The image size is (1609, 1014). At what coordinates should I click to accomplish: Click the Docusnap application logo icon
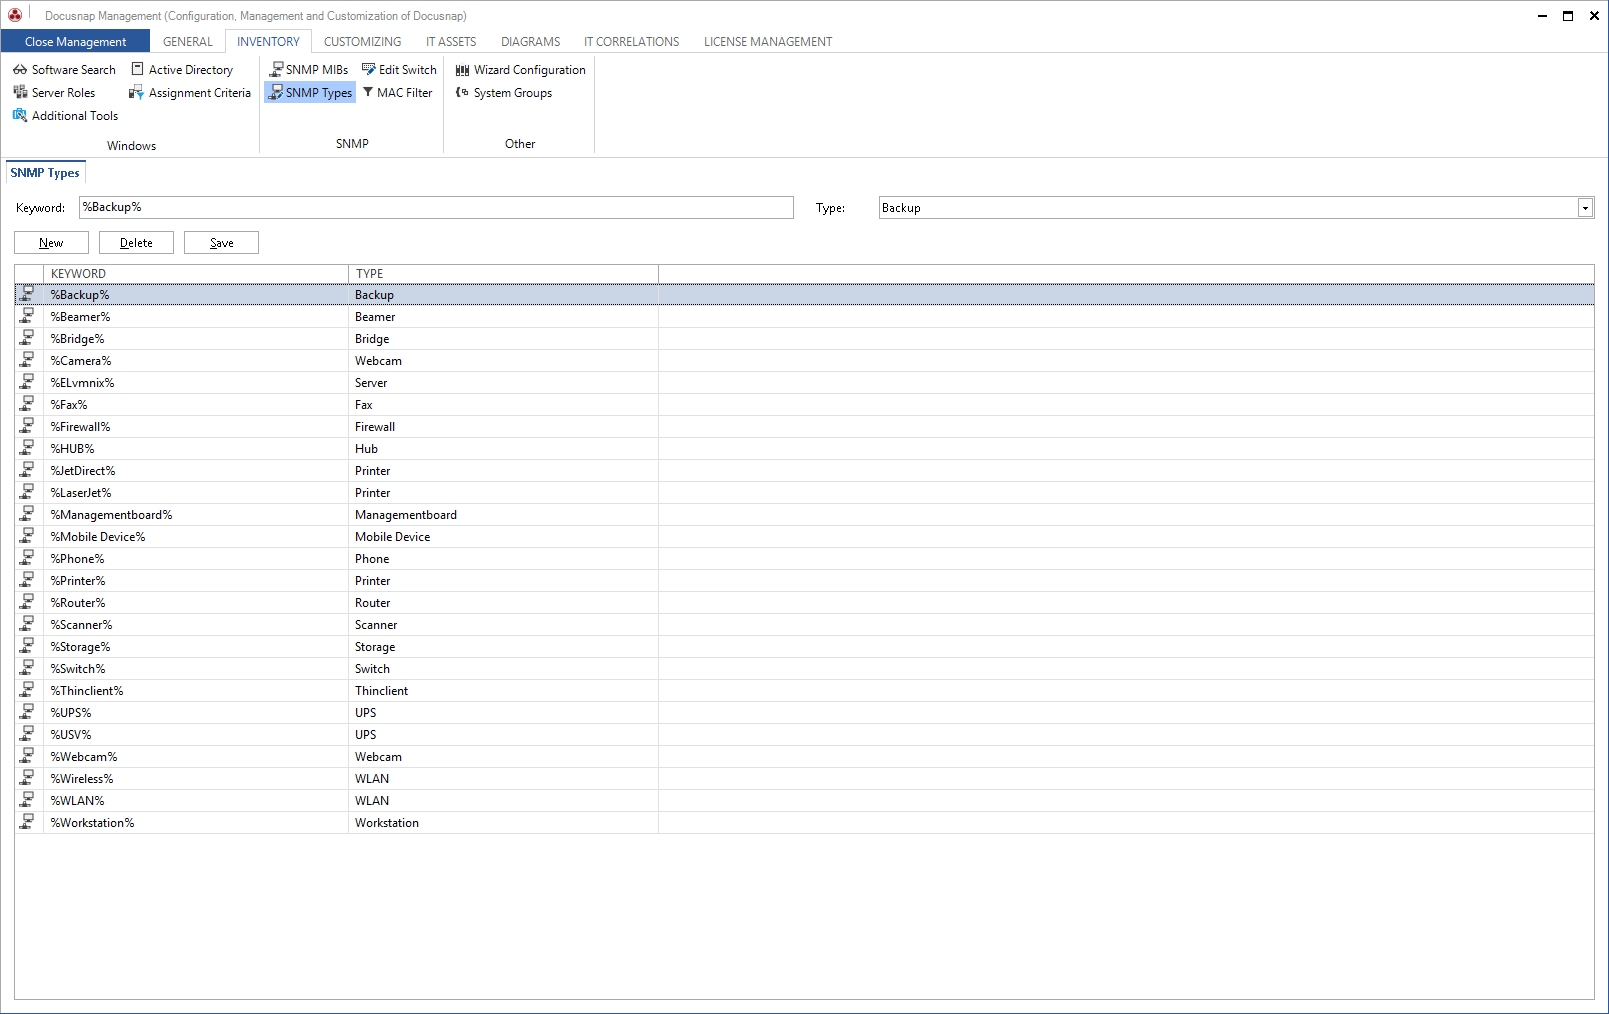coord(15,15)
